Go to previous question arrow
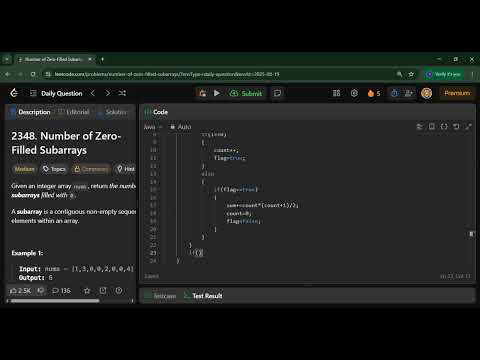 point(93,93)
